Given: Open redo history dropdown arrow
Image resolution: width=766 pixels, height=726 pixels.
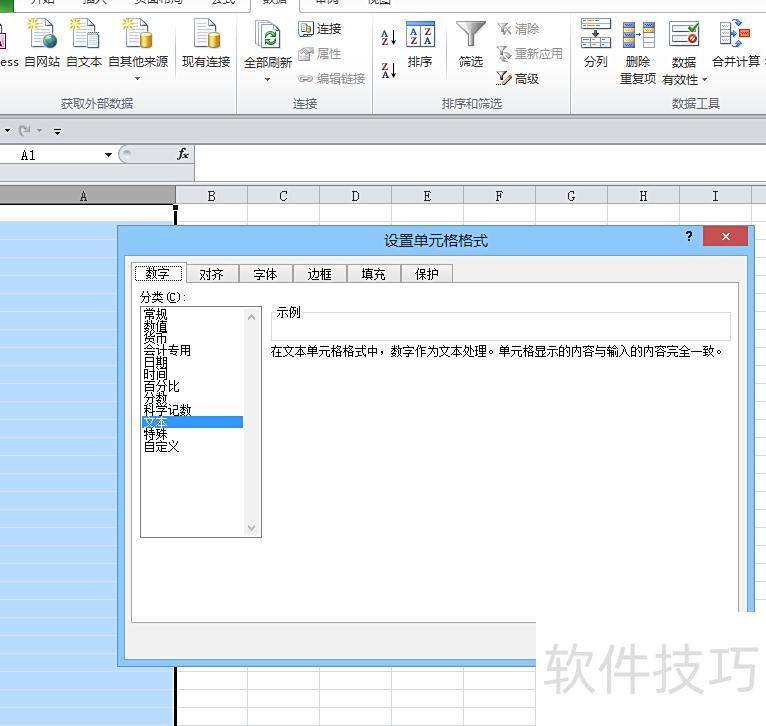Looking at the screenshot, I should pos(39,130).
